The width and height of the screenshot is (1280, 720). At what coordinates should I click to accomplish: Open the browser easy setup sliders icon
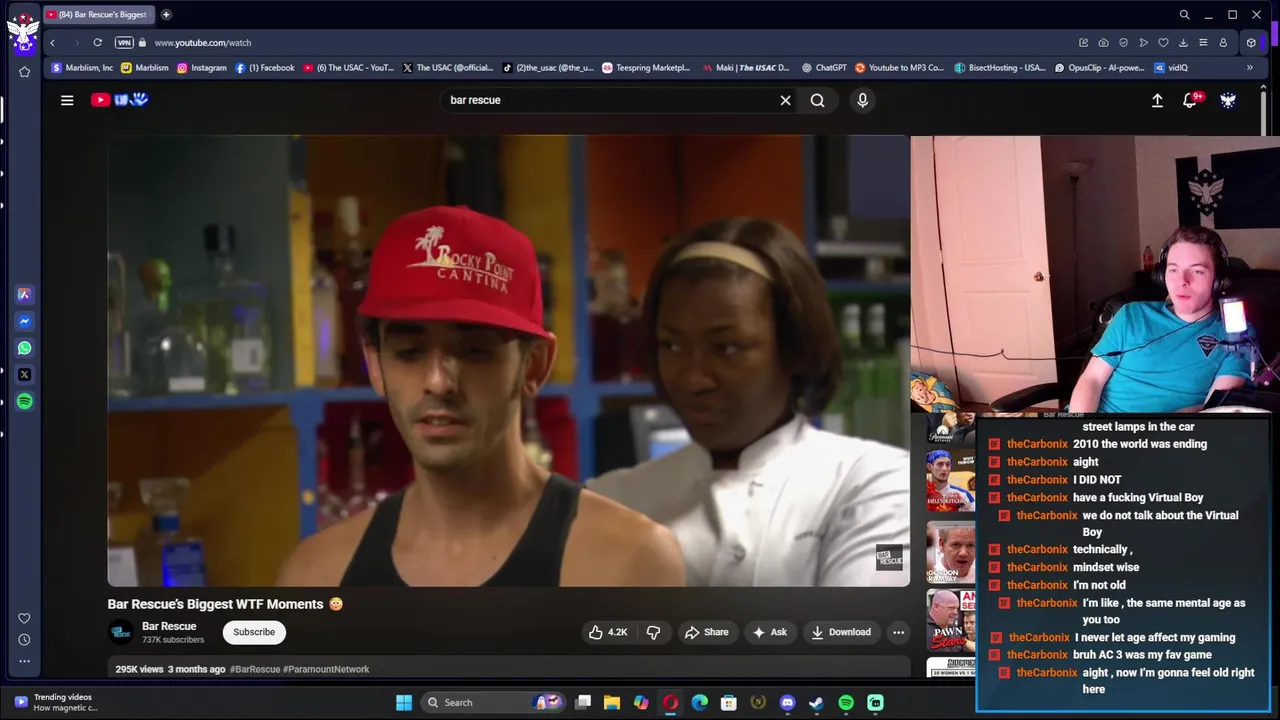1203,43
